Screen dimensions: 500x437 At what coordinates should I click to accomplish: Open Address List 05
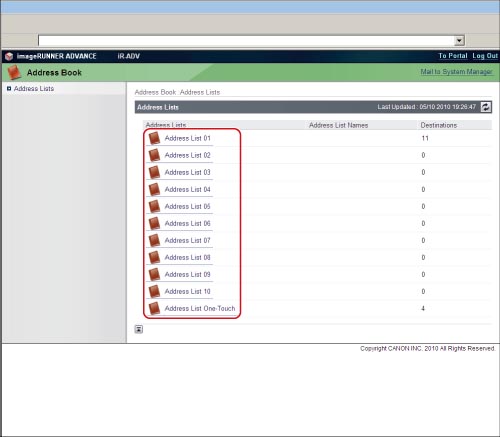pyautogui.click(x=188, y=206)
